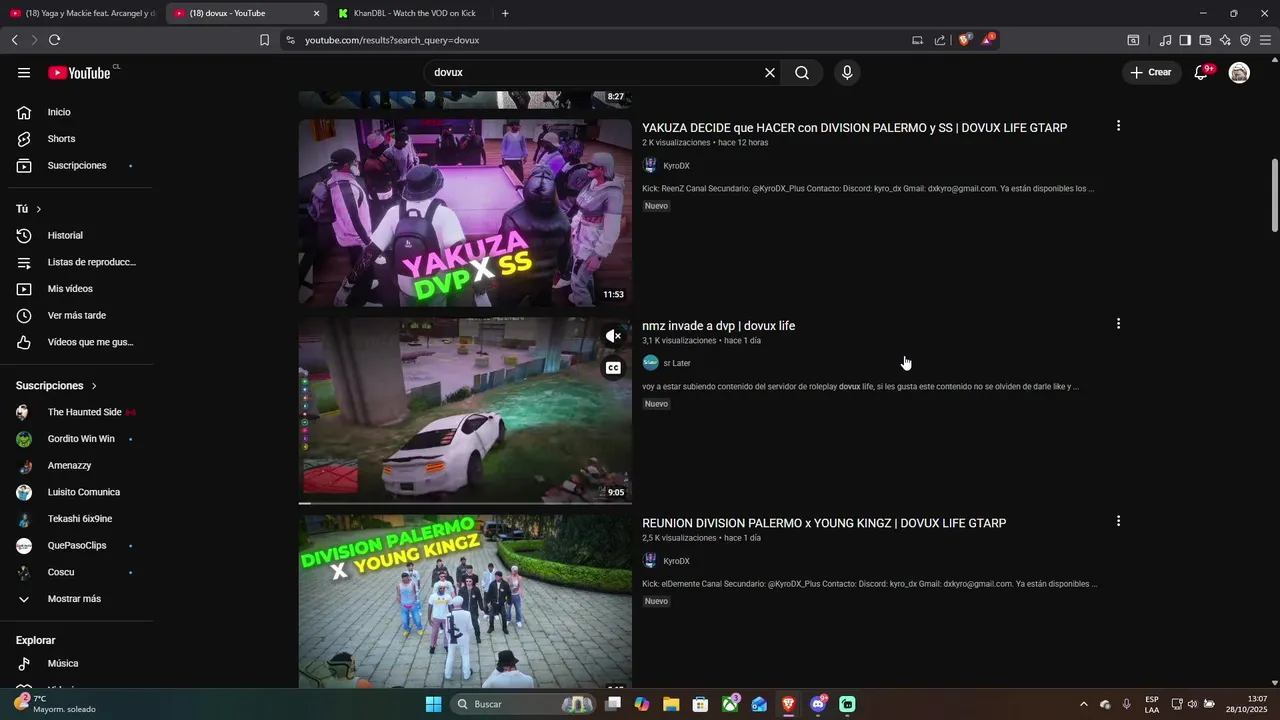
Task: Click the taskbar Buscar search box
Action: 523,704
